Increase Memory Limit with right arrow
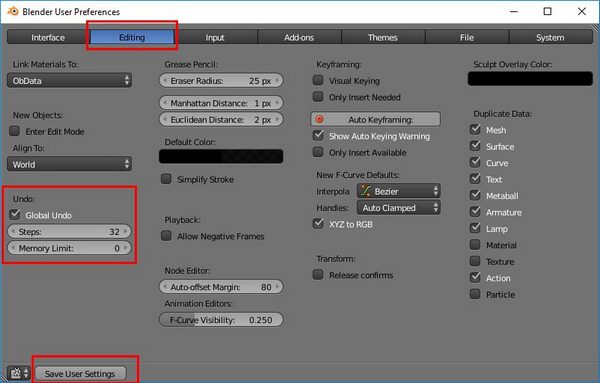600x383 pixels. pyautogui.click(x=126, y=248)
